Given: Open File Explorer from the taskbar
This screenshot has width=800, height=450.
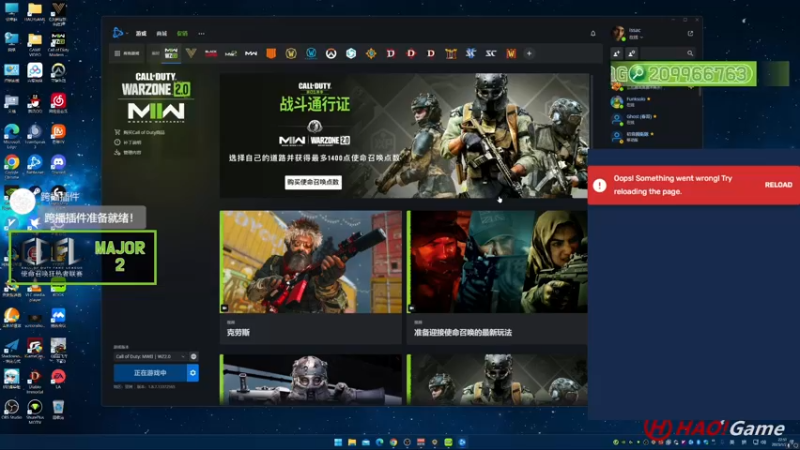Looking at the screenshot, I should (352, 442).
